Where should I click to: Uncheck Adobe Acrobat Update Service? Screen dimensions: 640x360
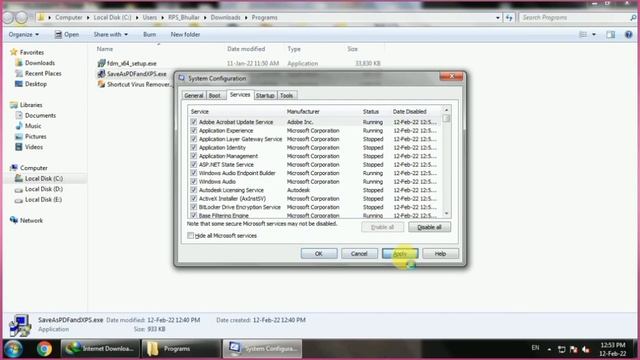pyautogui.click(x=193, y=122)
